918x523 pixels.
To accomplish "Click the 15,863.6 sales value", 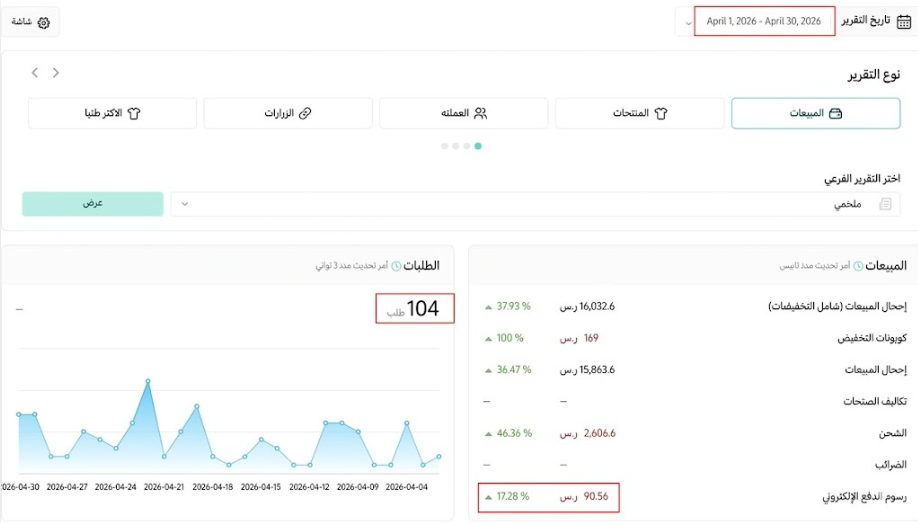I will (x=596, y=370).
